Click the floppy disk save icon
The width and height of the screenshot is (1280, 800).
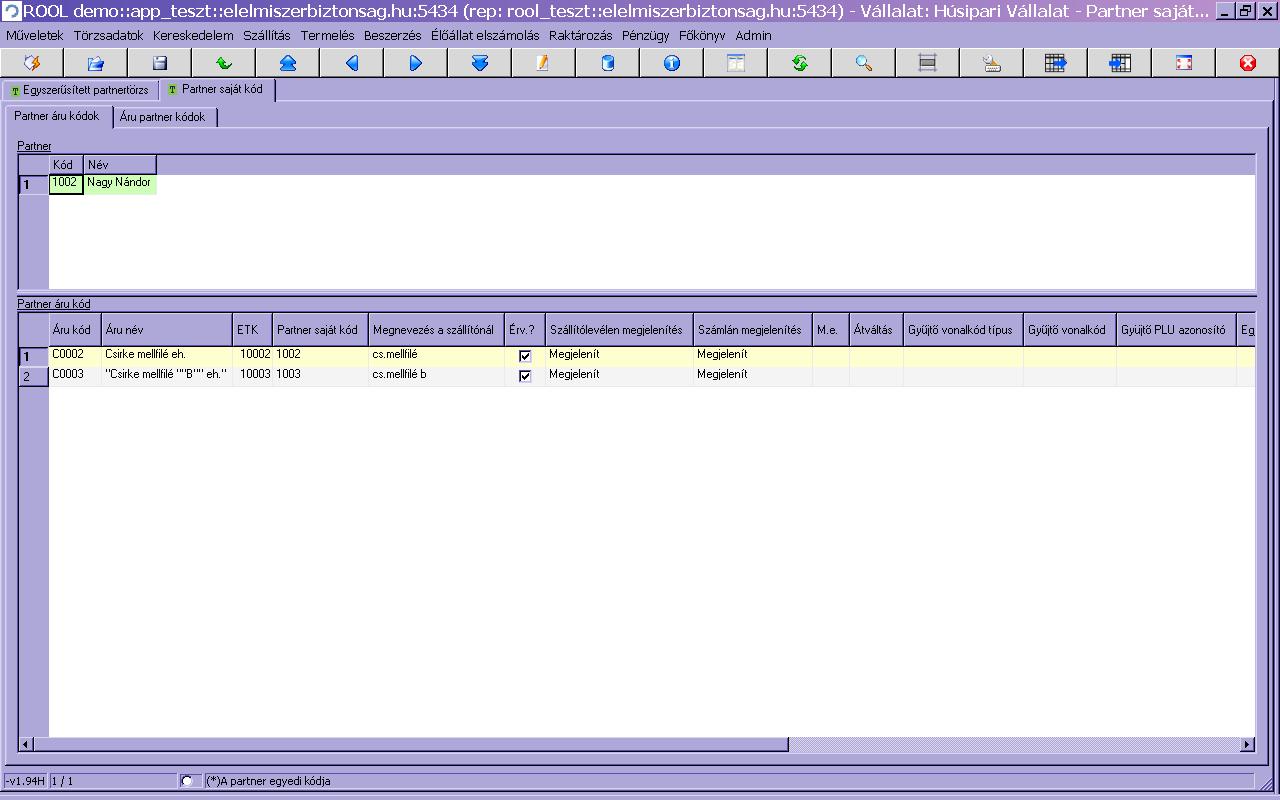click(160, 63)
